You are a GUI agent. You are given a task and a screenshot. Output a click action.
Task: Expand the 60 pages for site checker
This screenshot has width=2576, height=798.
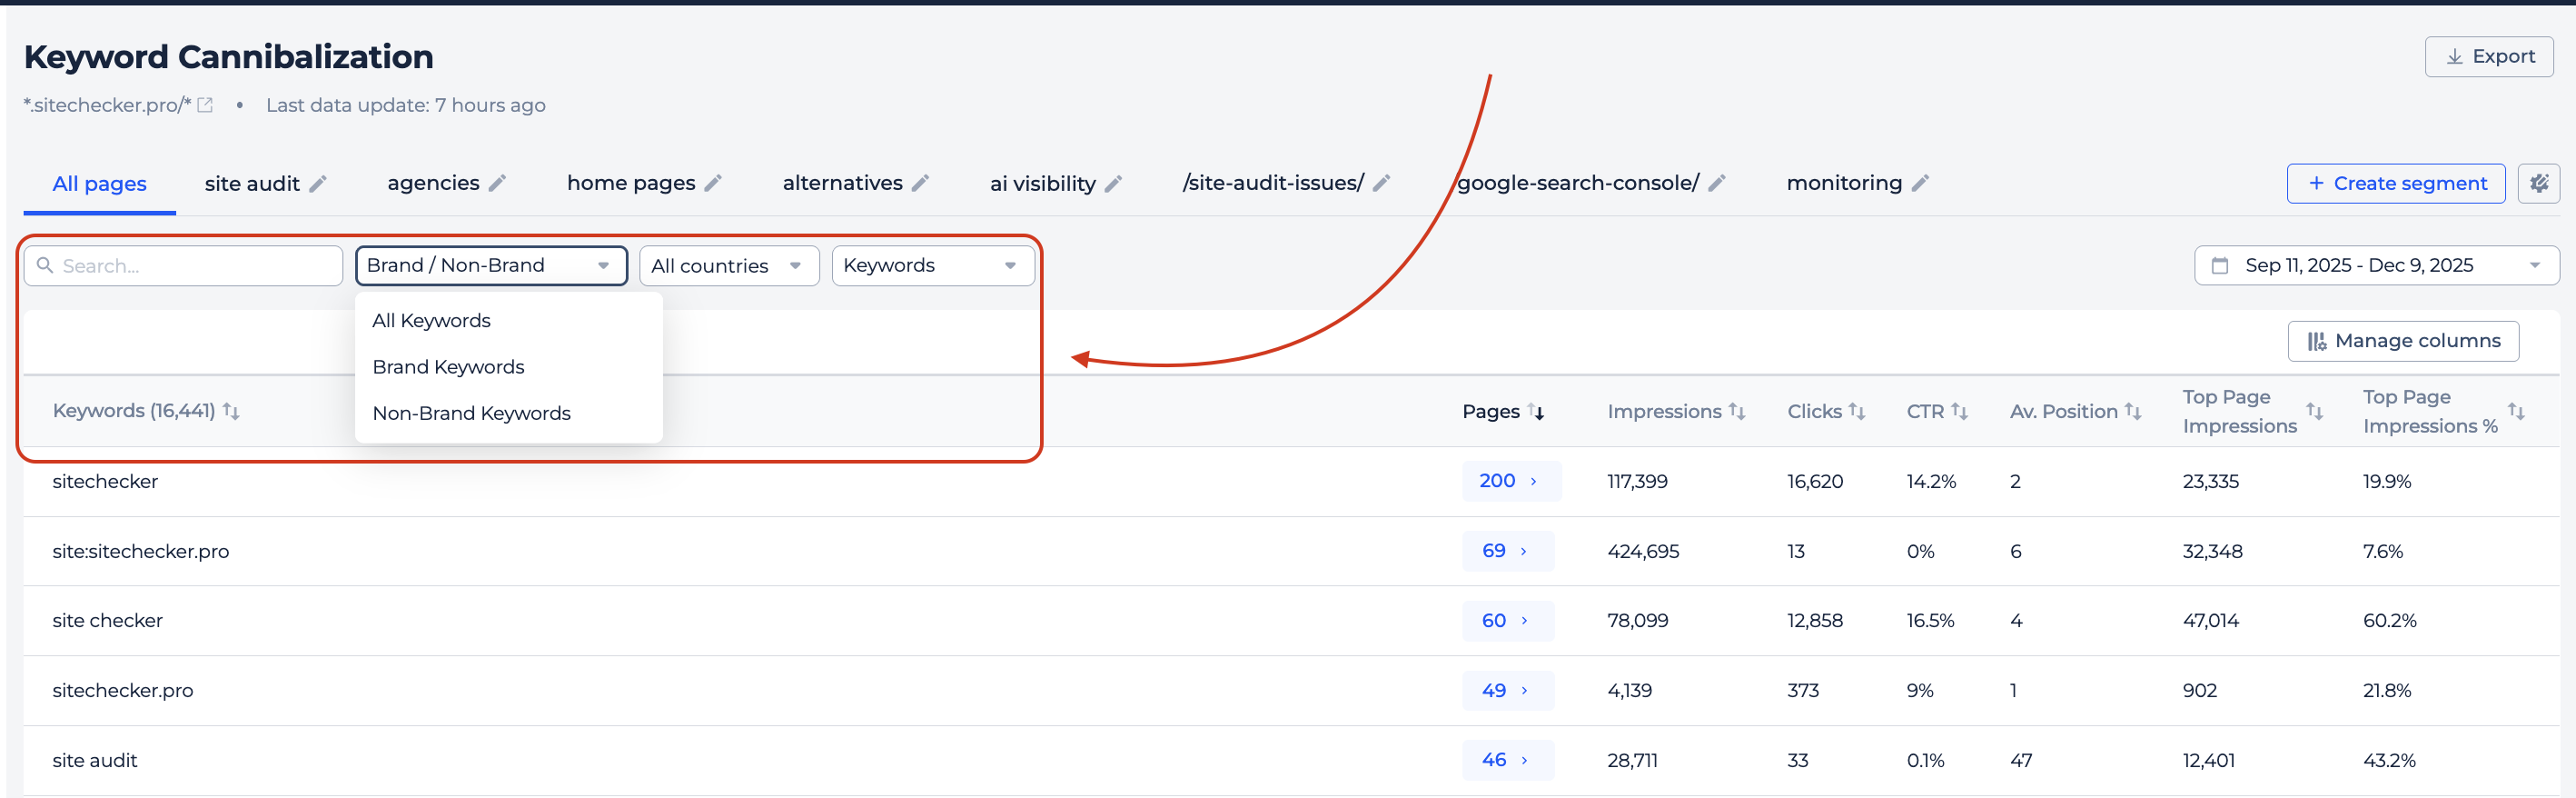pos(1507,621)
